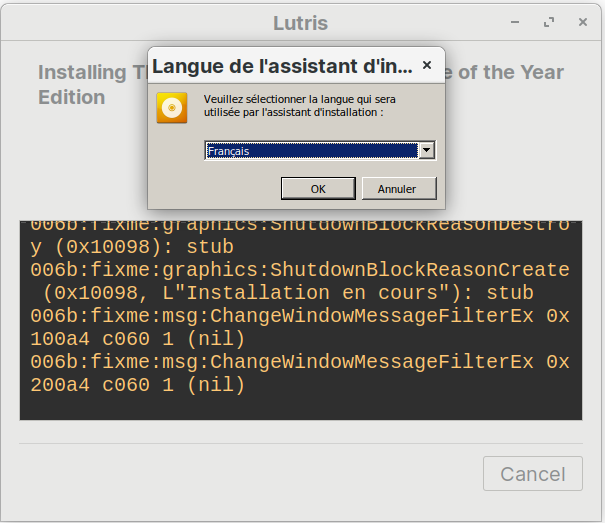This screenshot has height=523, width=605.
Task: Maximize the Lutris window
Action: (x=549, y=22)
